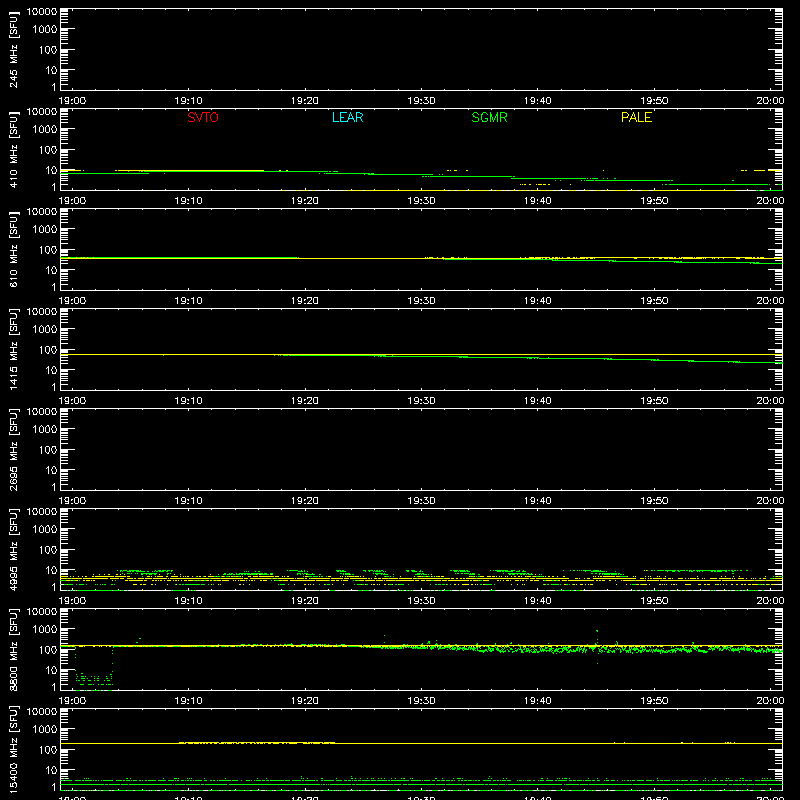Click 19:40 under the 410 MHz panel
This screenshot has height=800, width=800.
click(x=538, y=201)
